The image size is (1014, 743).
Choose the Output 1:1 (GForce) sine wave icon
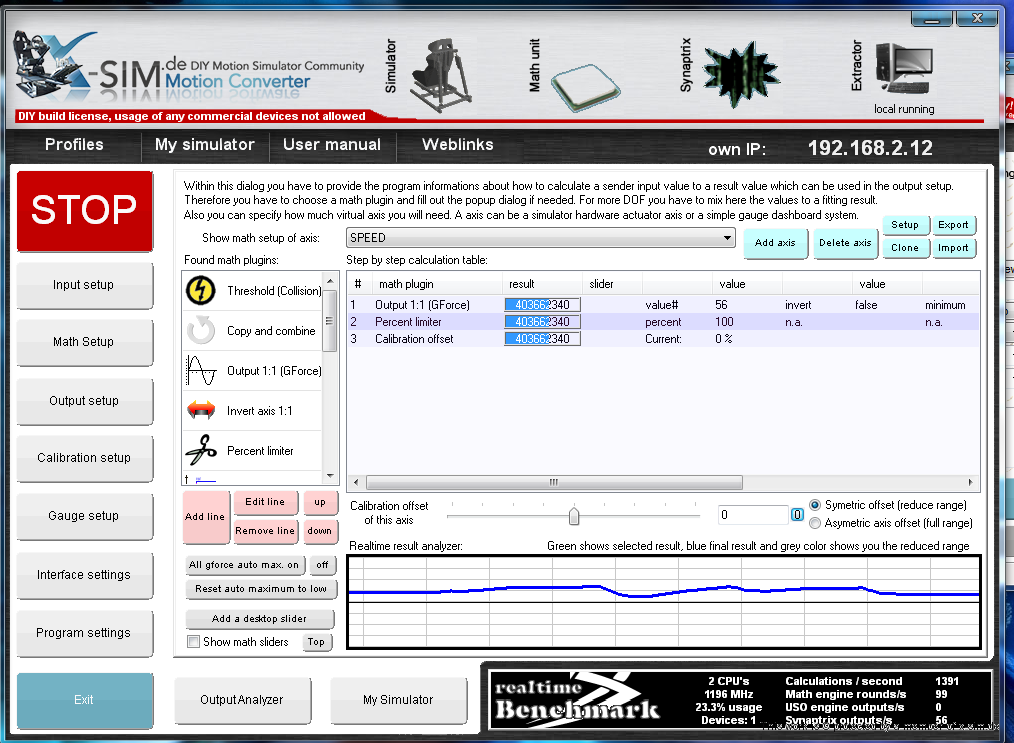pyautogui.click(x=201, y=371)
